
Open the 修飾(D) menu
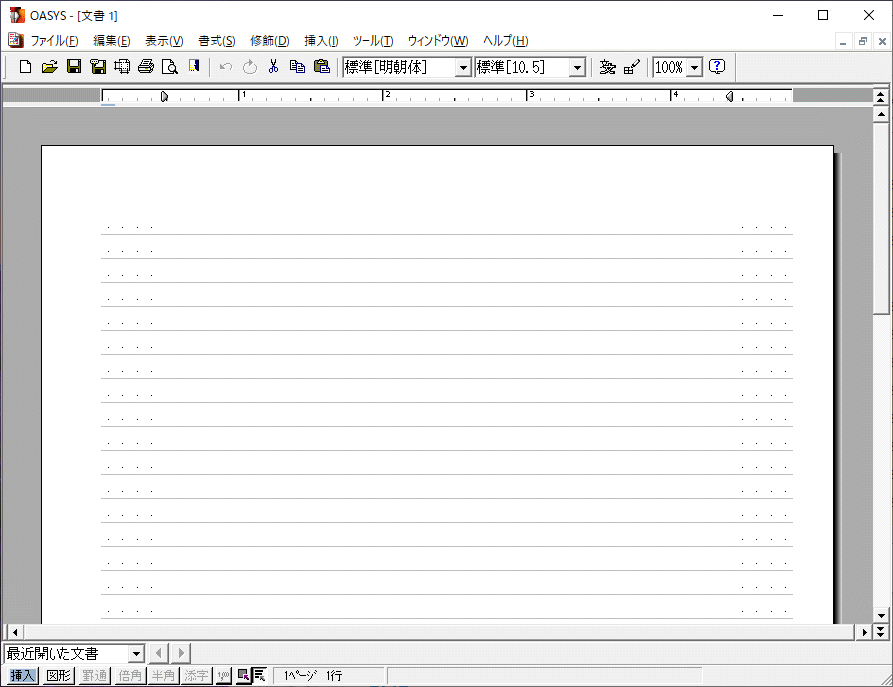click(x=269, y=40)
